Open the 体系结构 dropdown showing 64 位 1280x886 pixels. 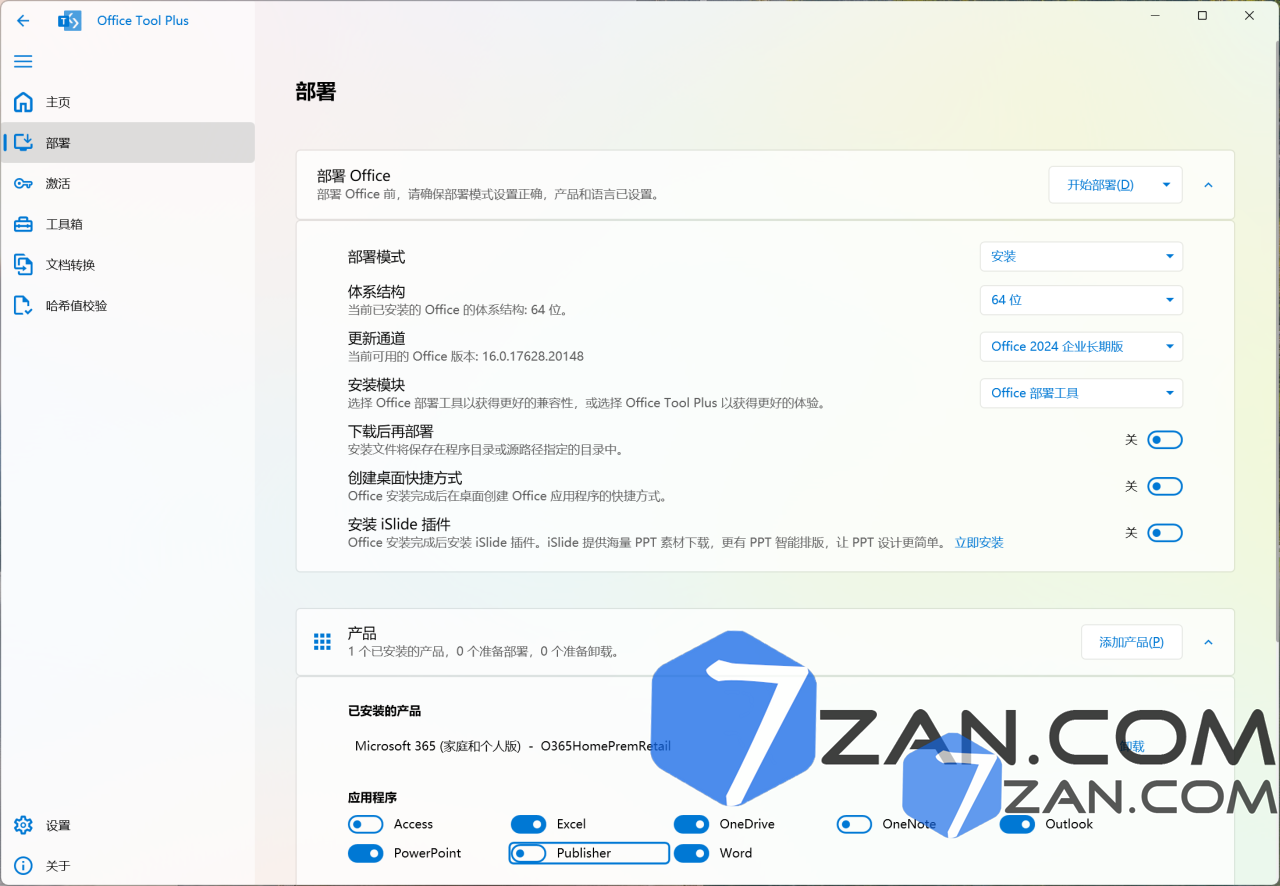1081,300
